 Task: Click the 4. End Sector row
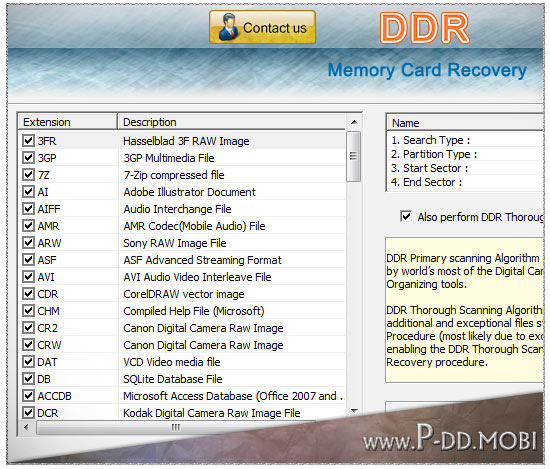click(x=465, y=182)
